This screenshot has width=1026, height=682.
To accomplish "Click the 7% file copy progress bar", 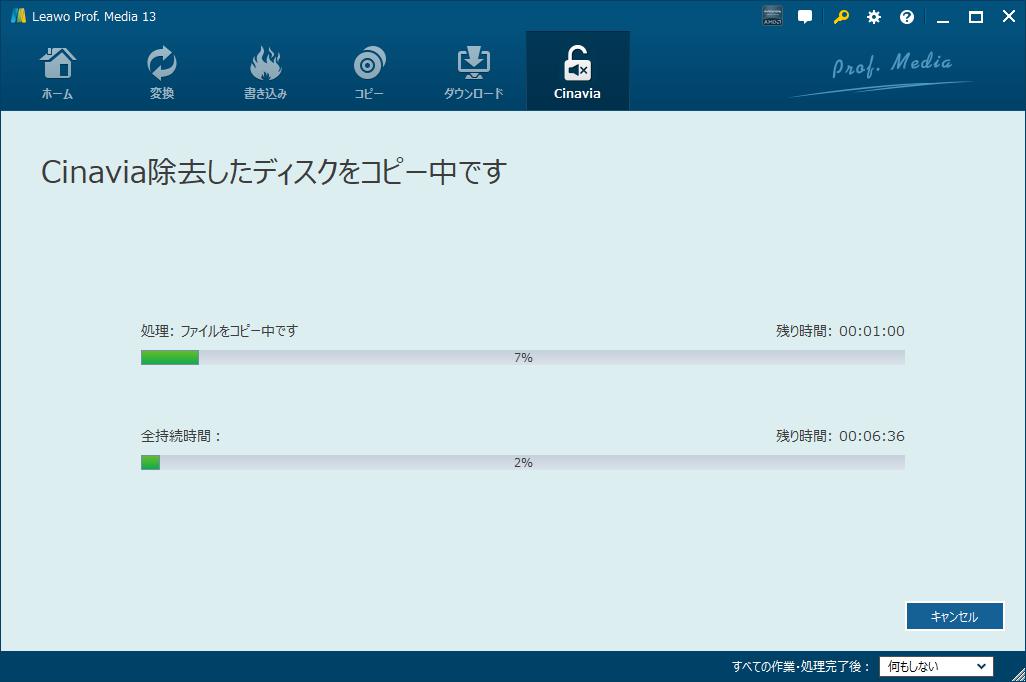I will tap(523, 357).
